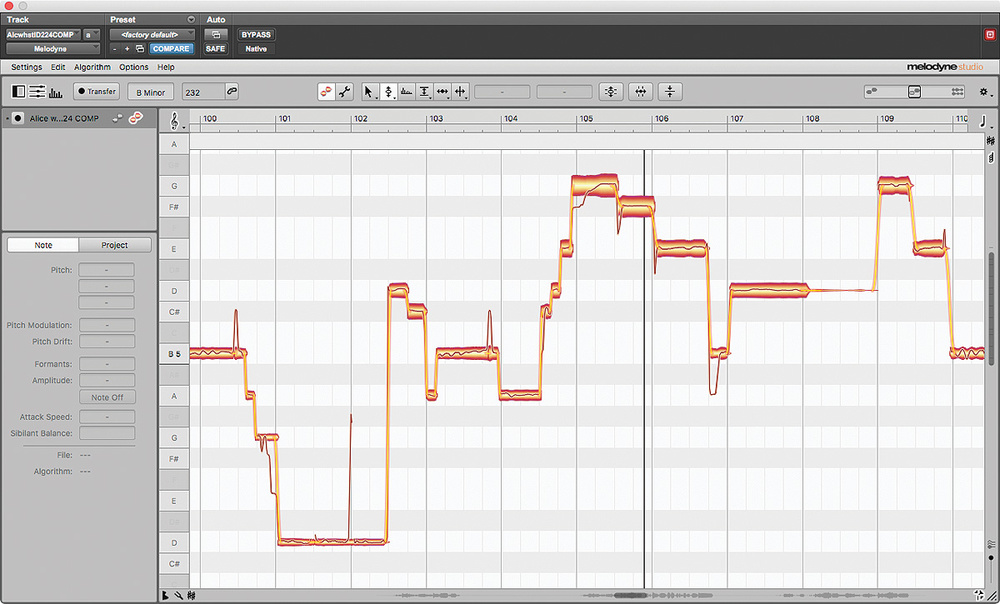Screen dimensions: 1000x604
Task: Open the factory default preset dropdown
Action: (152, 34)
